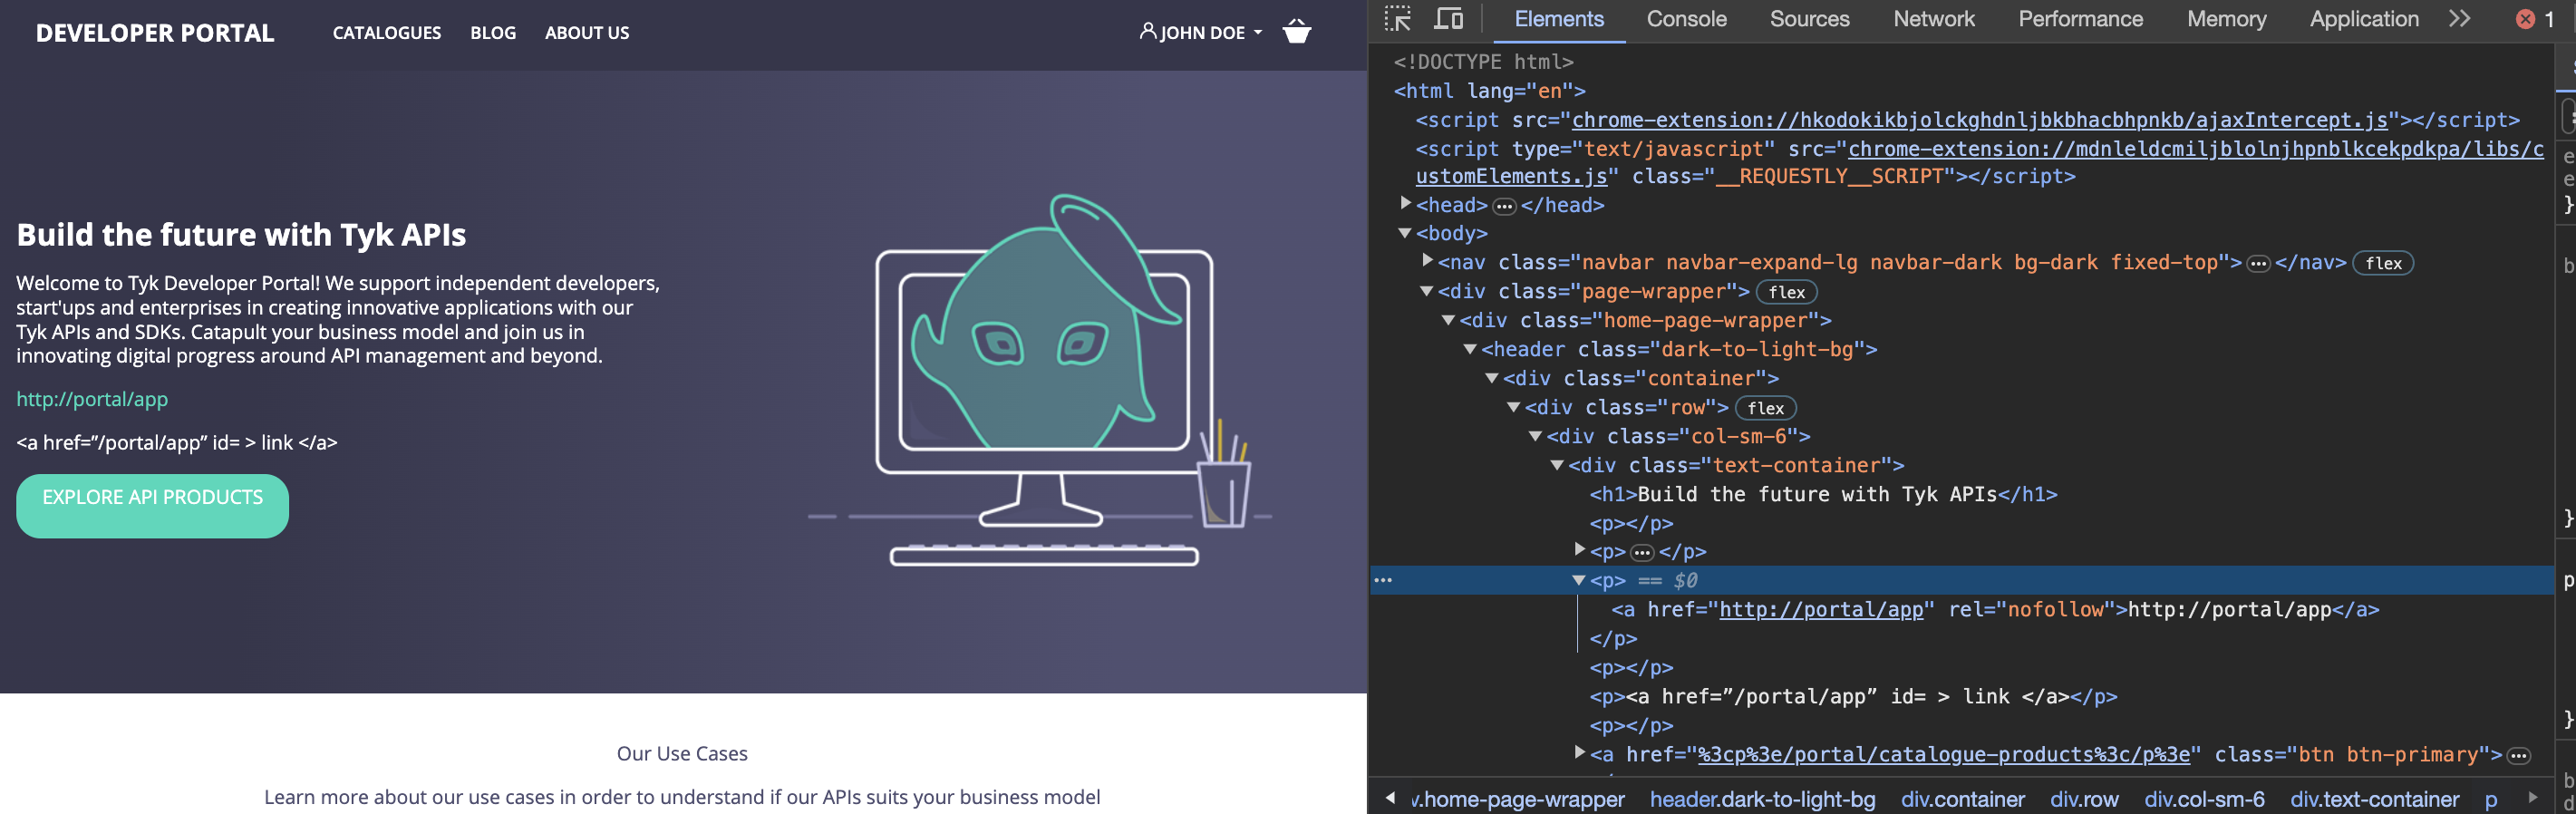Collapse the col-sm-6 div arrow
The width and height of the screenshot is (2576, 814).
click(1535, 436)
